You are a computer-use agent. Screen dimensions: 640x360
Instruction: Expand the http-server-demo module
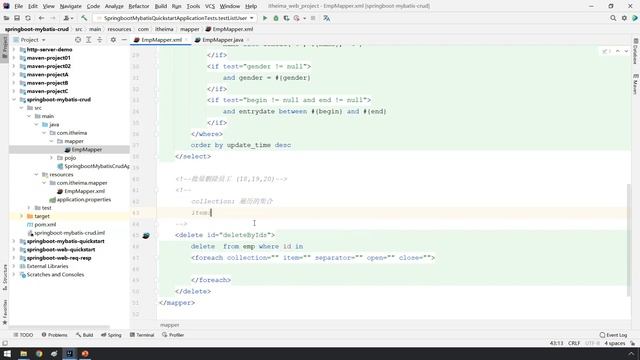(x=14, y=49)
